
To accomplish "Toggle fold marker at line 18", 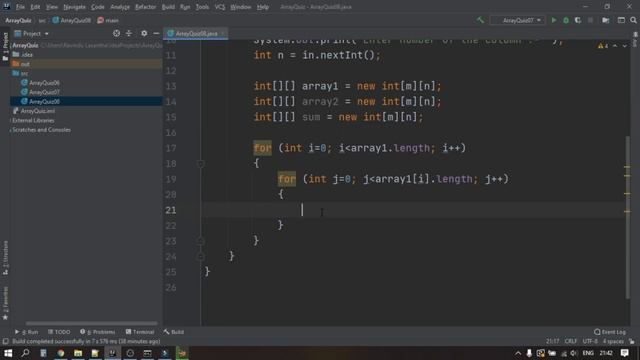I will [x=200, y=164].
